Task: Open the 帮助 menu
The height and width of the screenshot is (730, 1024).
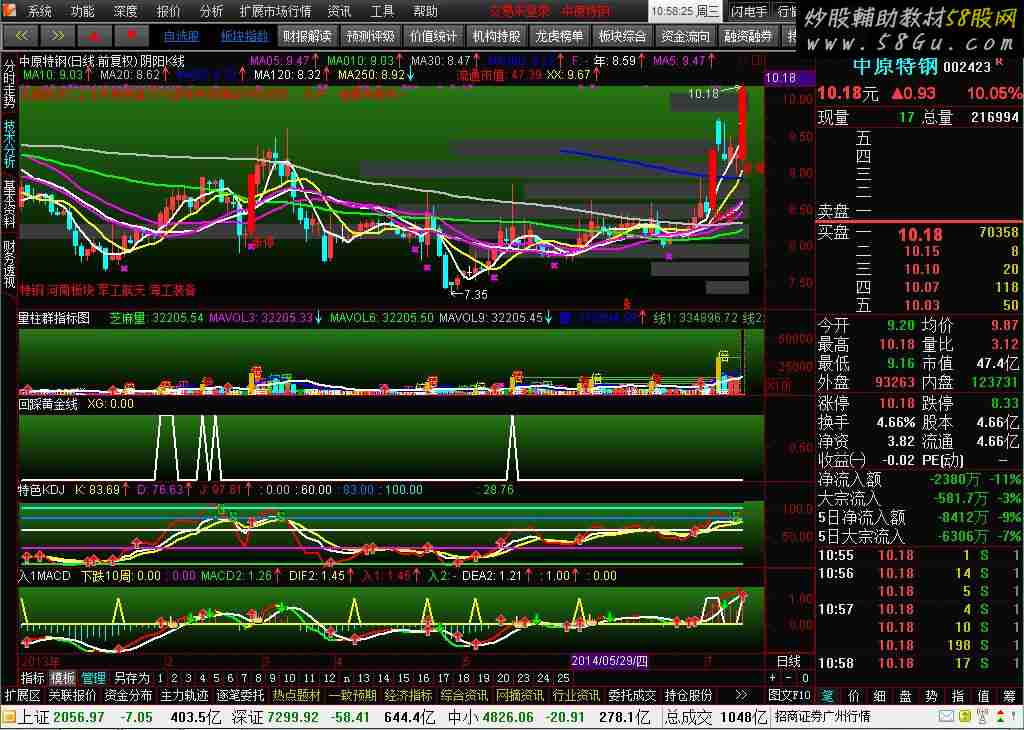Action: click(x=425, y=11)
